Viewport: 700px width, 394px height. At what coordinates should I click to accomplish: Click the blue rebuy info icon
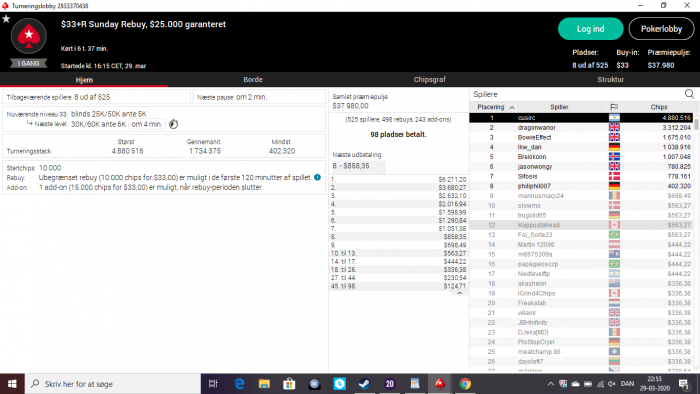pos(317,177)
